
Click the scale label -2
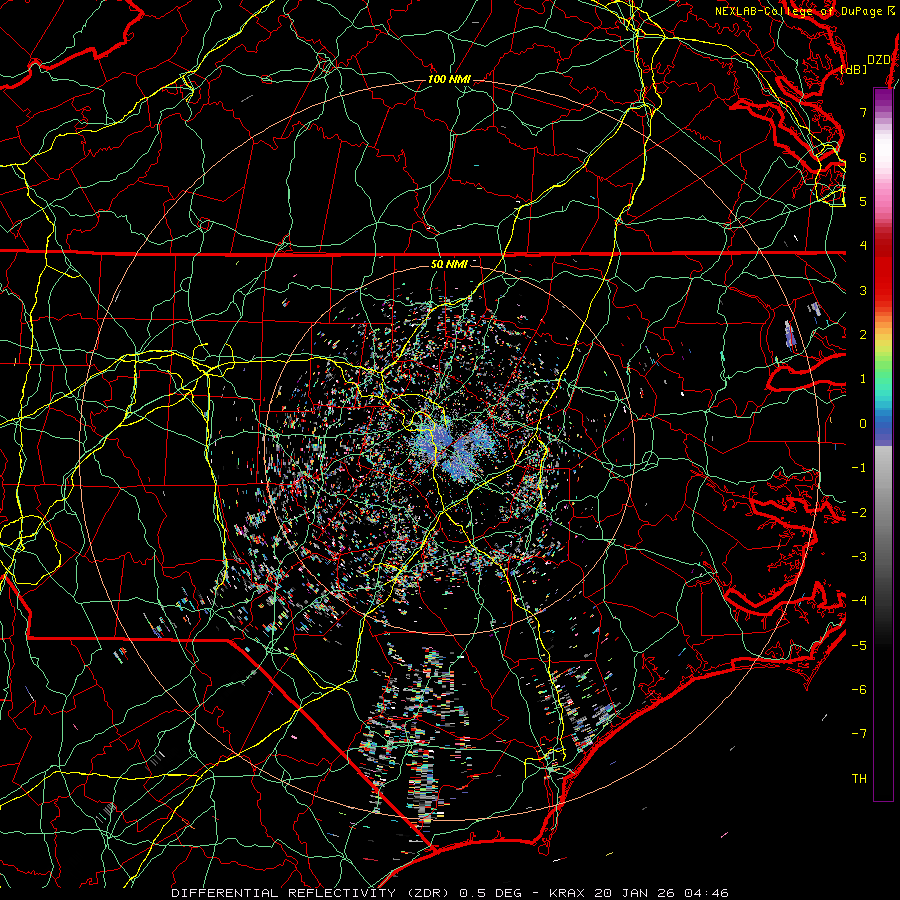click(x=859, y=512)
